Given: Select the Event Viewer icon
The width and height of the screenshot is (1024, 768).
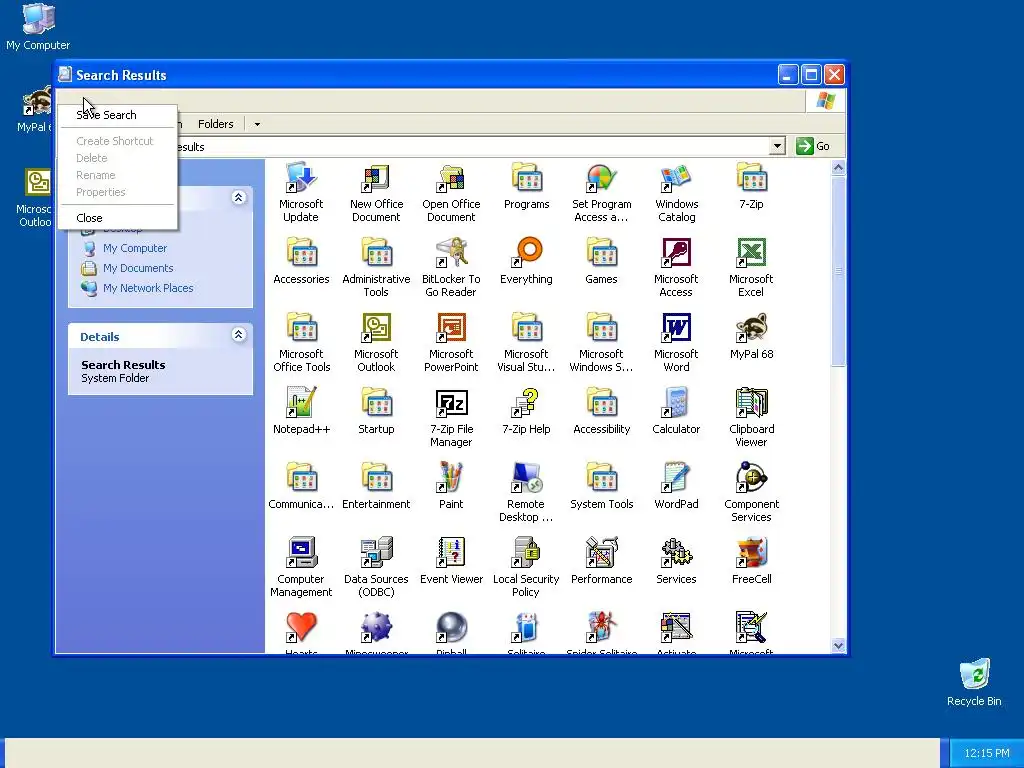Looking at the screenshot, I should [451, 562].
